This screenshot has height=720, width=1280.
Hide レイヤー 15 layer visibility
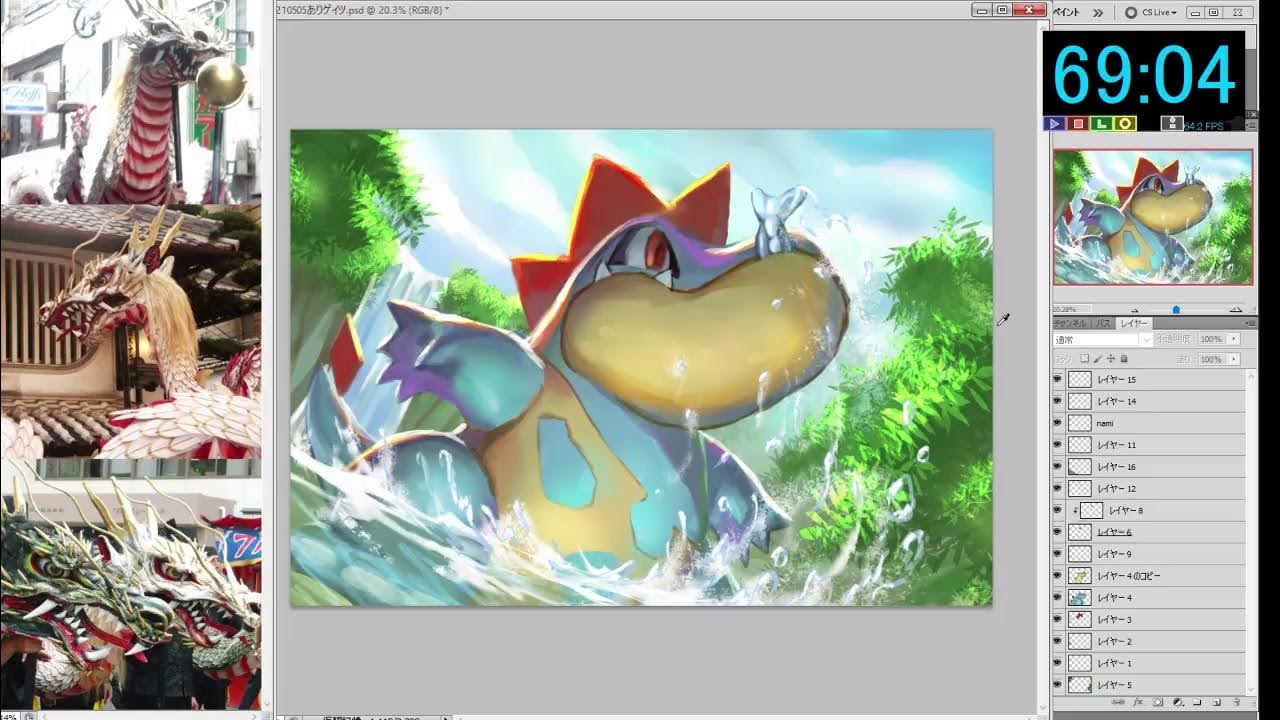[x=1058, y=379]
